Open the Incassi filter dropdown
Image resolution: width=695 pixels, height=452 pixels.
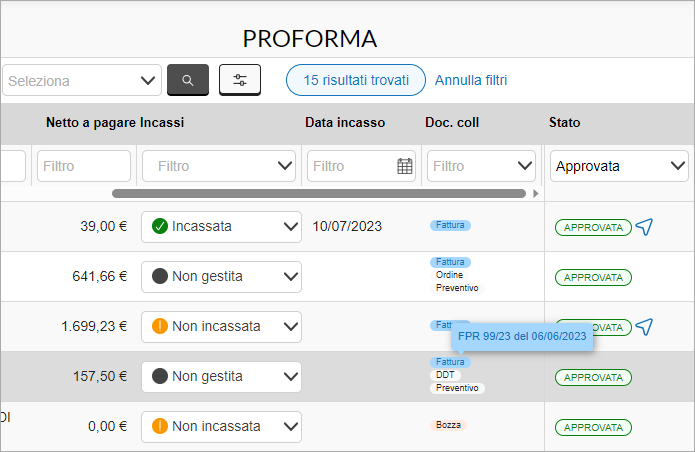[219, 166]
